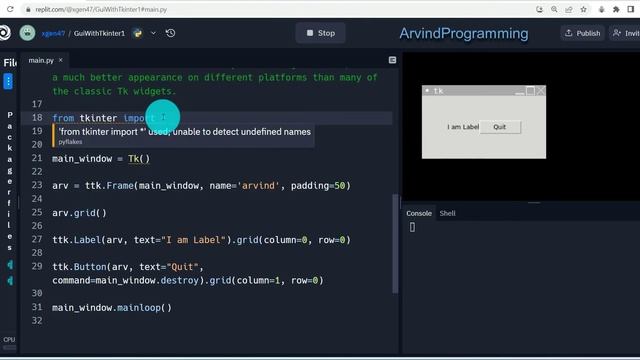Click line 29 ttk.Button statement
This screenshot has height=360, width=640.
188,273
